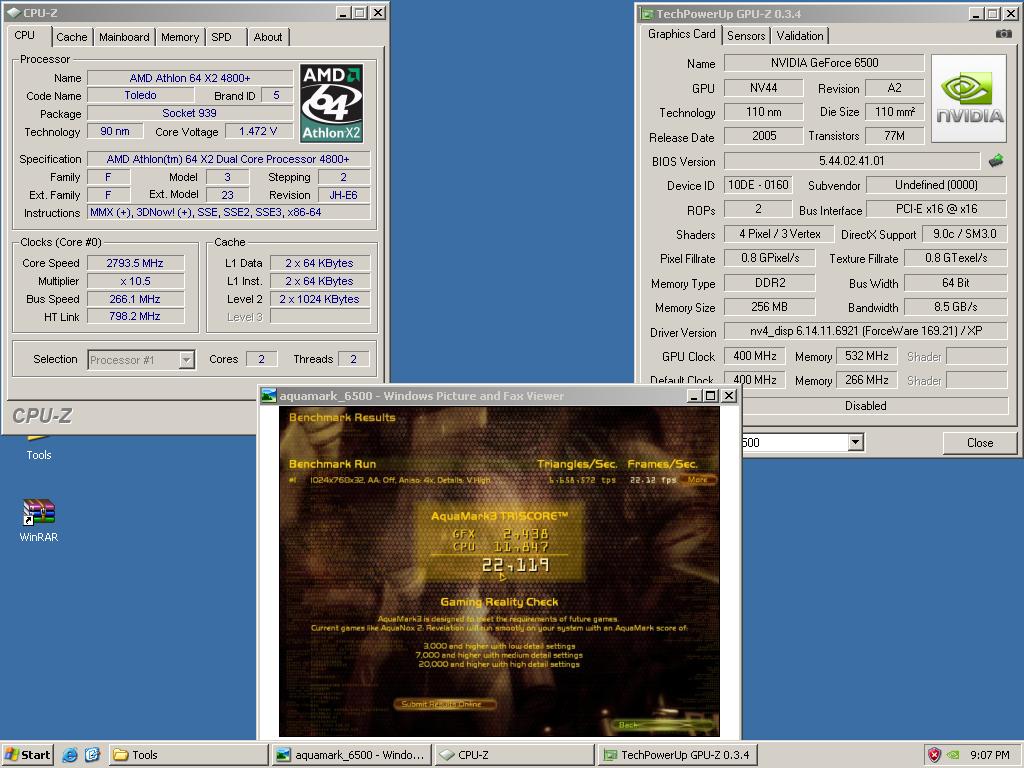Click the AquaMark3 total score 22,119 in the image
Image resolution: width=1024 pixels, height=768 pixels.
(516, 566)
